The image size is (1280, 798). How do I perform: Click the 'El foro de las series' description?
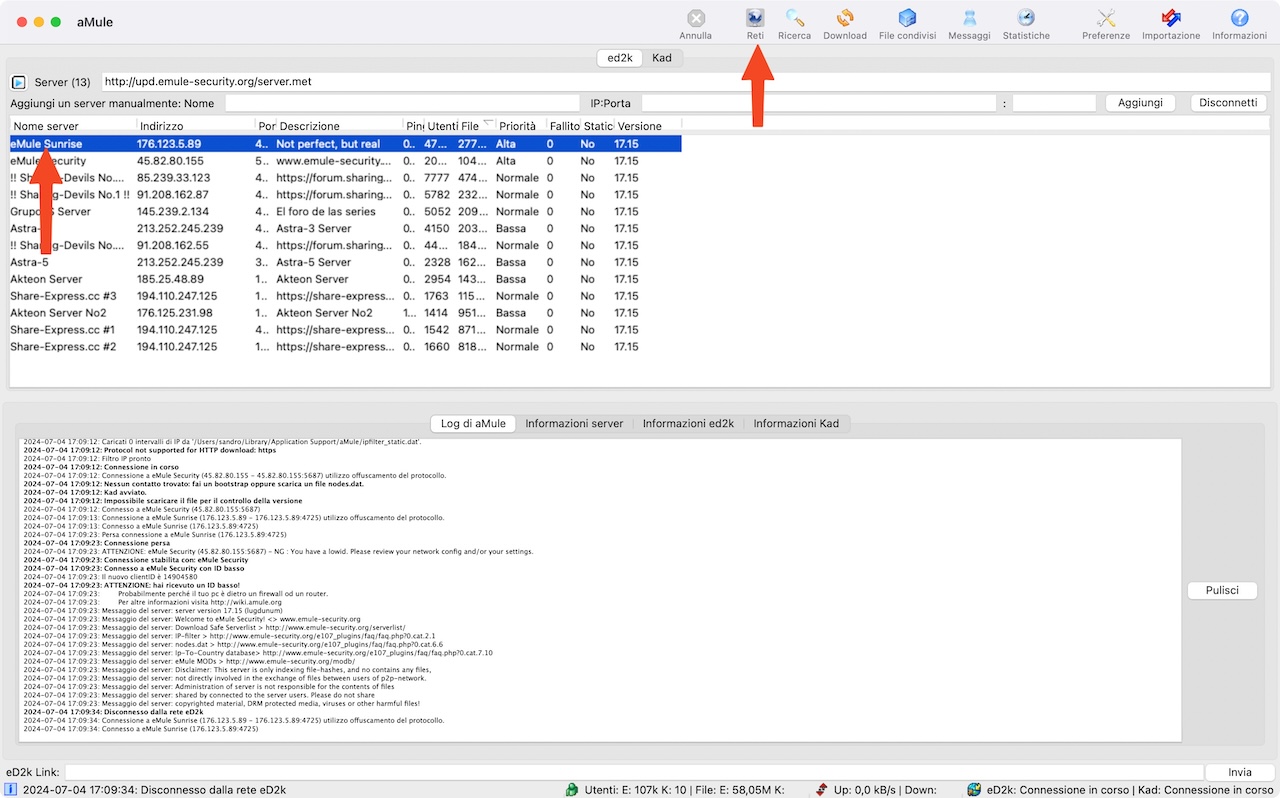326,212
